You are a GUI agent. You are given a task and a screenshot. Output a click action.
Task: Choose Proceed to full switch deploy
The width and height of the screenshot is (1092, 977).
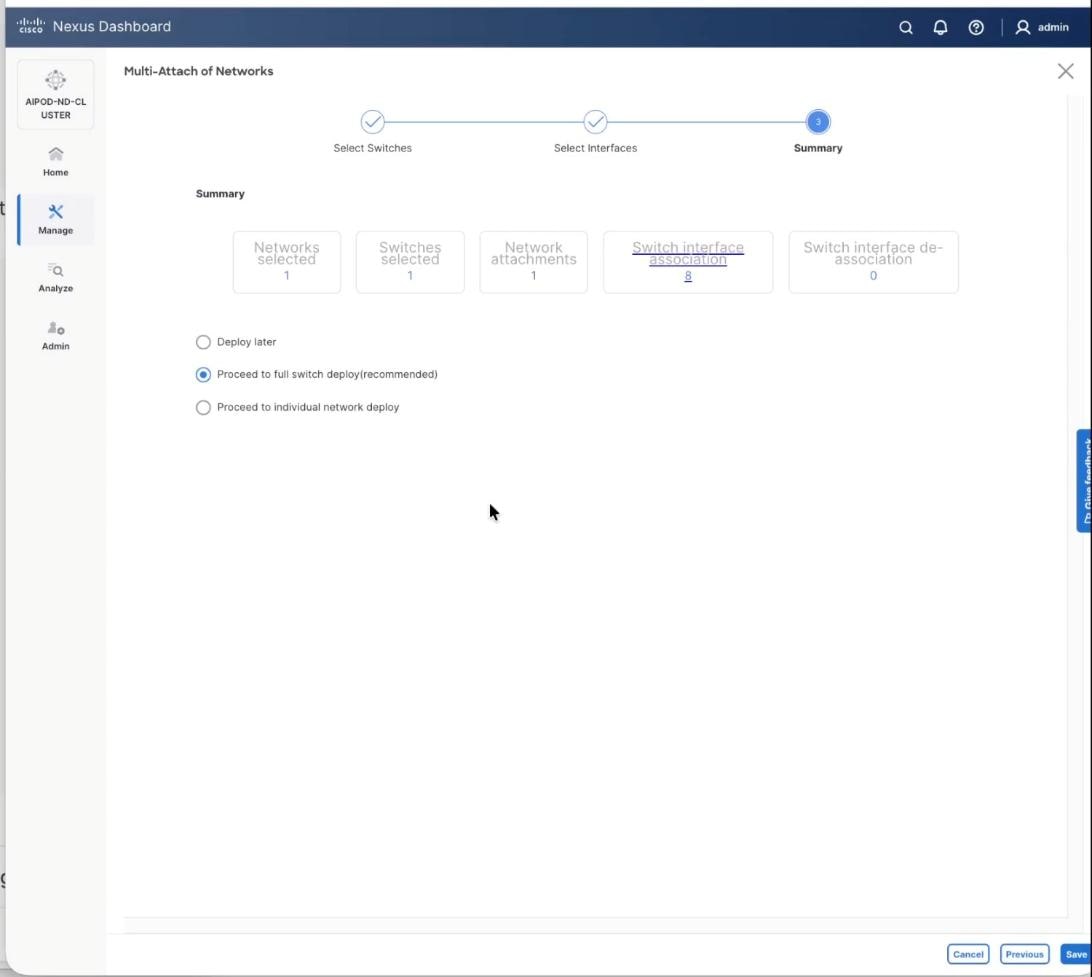pyautogui.click(x=203, y=374)
